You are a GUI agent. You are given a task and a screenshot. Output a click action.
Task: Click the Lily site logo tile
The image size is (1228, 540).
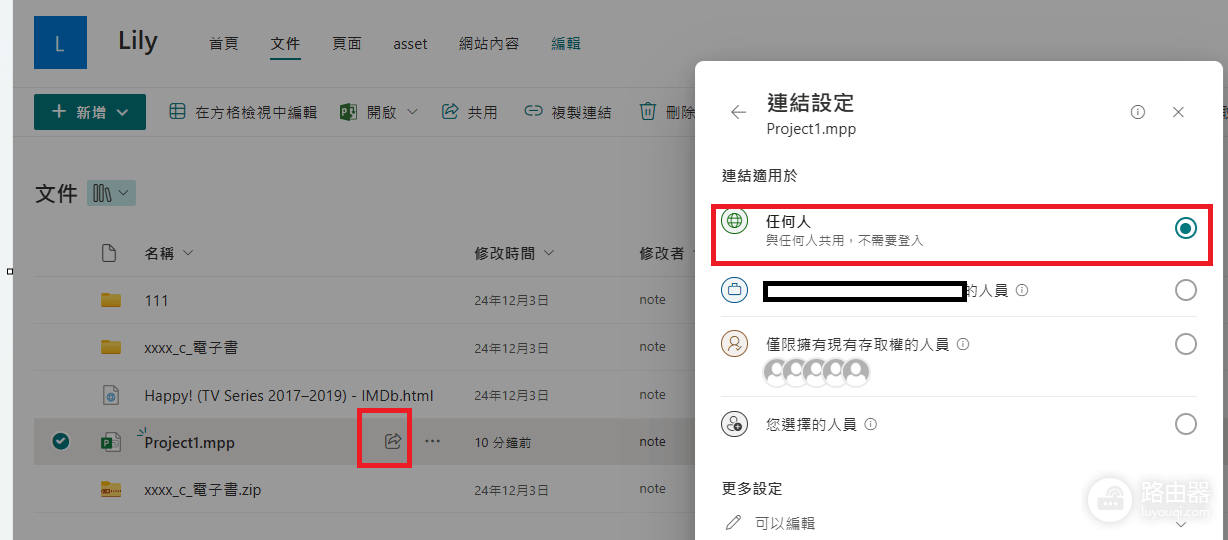pos(60,43)
